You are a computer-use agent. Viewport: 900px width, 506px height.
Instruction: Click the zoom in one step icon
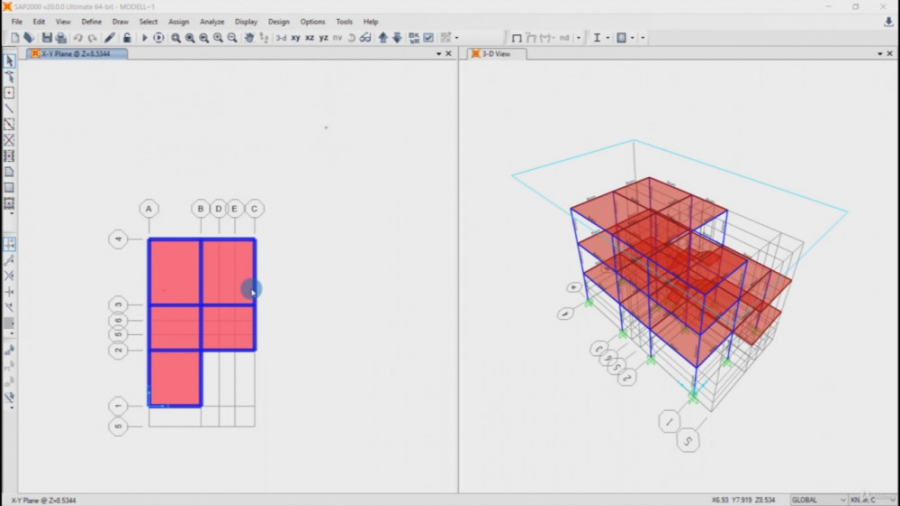click(x=218, y=38)
